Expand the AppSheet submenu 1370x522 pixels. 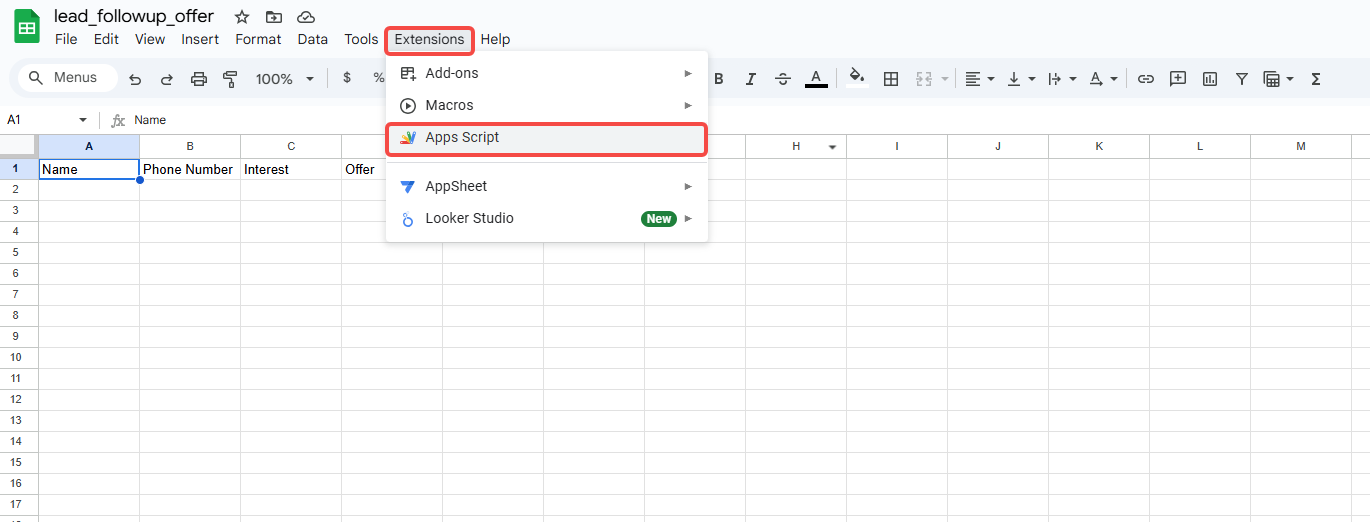(x=547, y=186)
